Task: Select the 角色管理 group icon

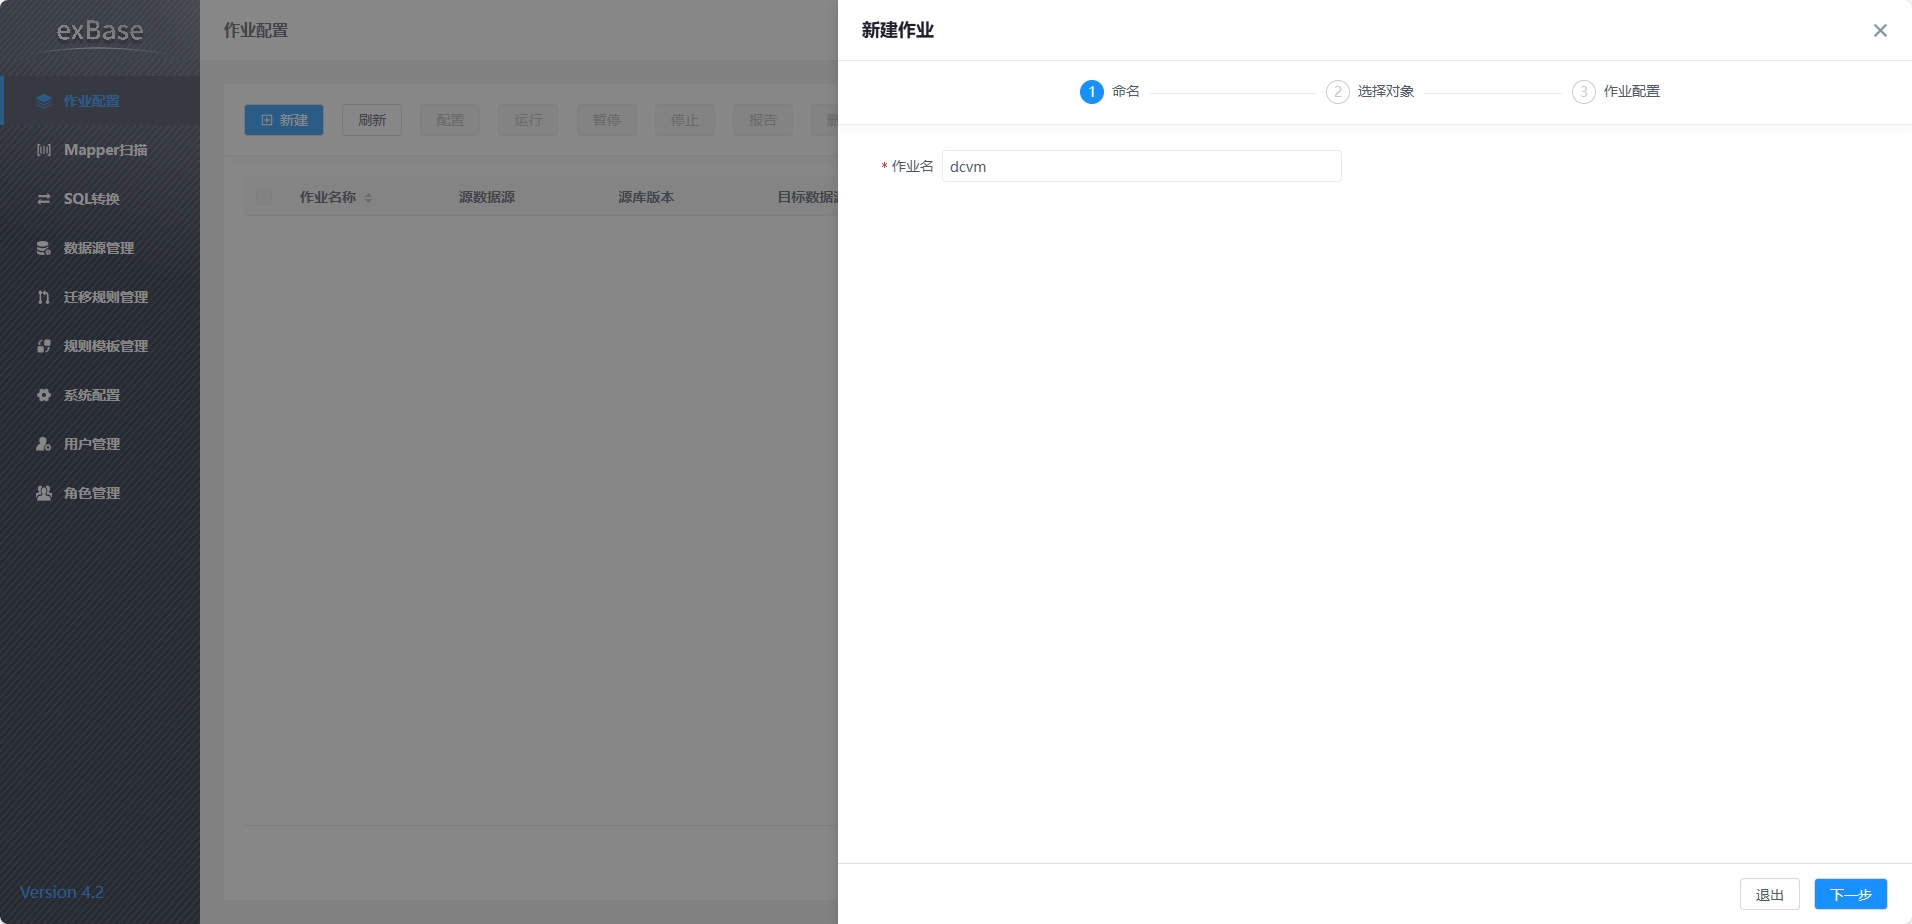Action: 43,493
